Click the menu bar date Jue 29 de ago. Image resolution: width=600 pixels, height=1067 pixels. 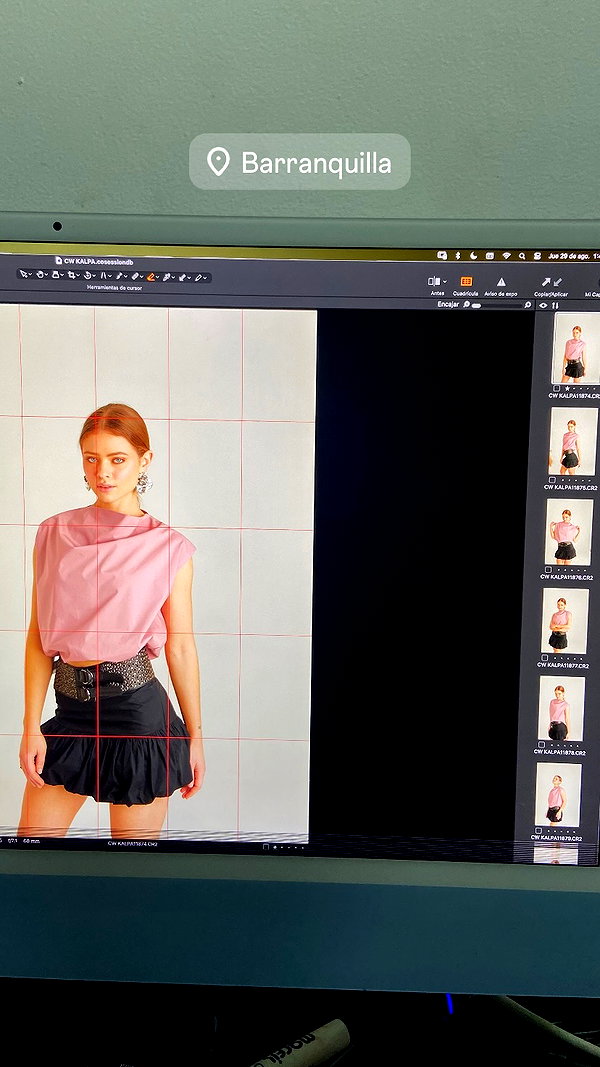[x=569, y=256]
